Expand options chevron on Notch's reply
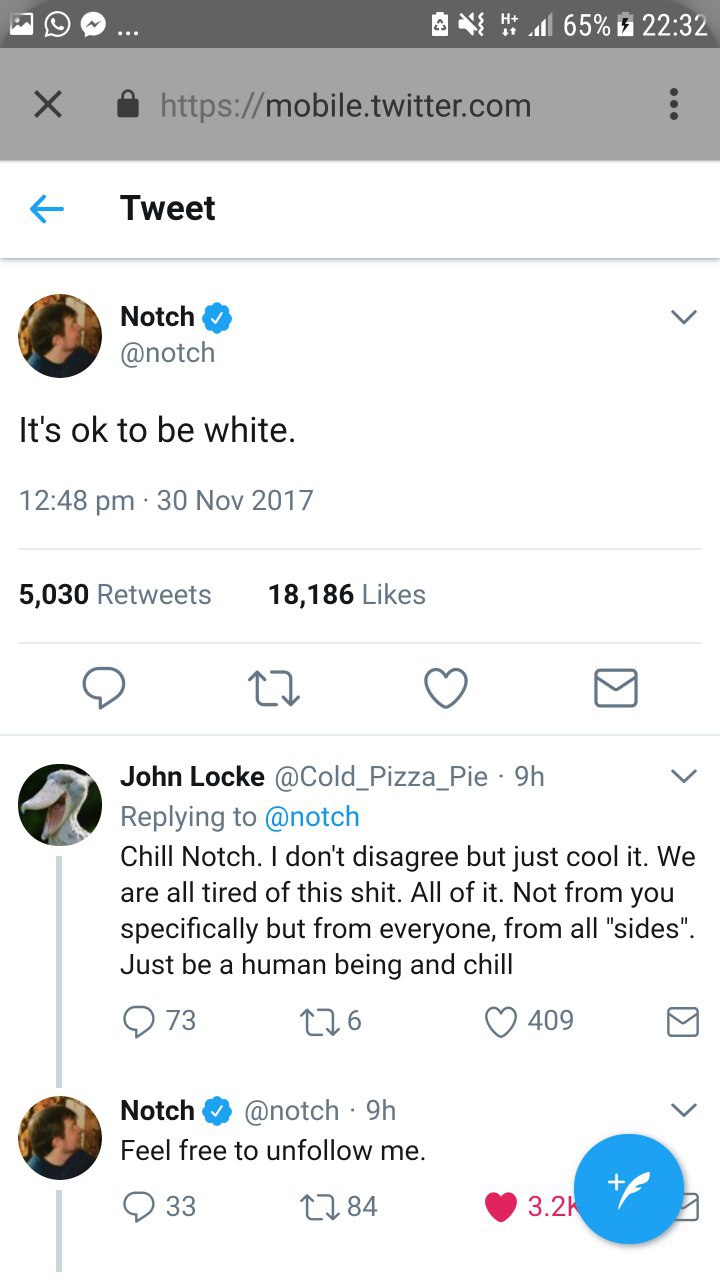Image resolution: width=720 pixels, height=1280 pixels. [x=683, y=1110]
